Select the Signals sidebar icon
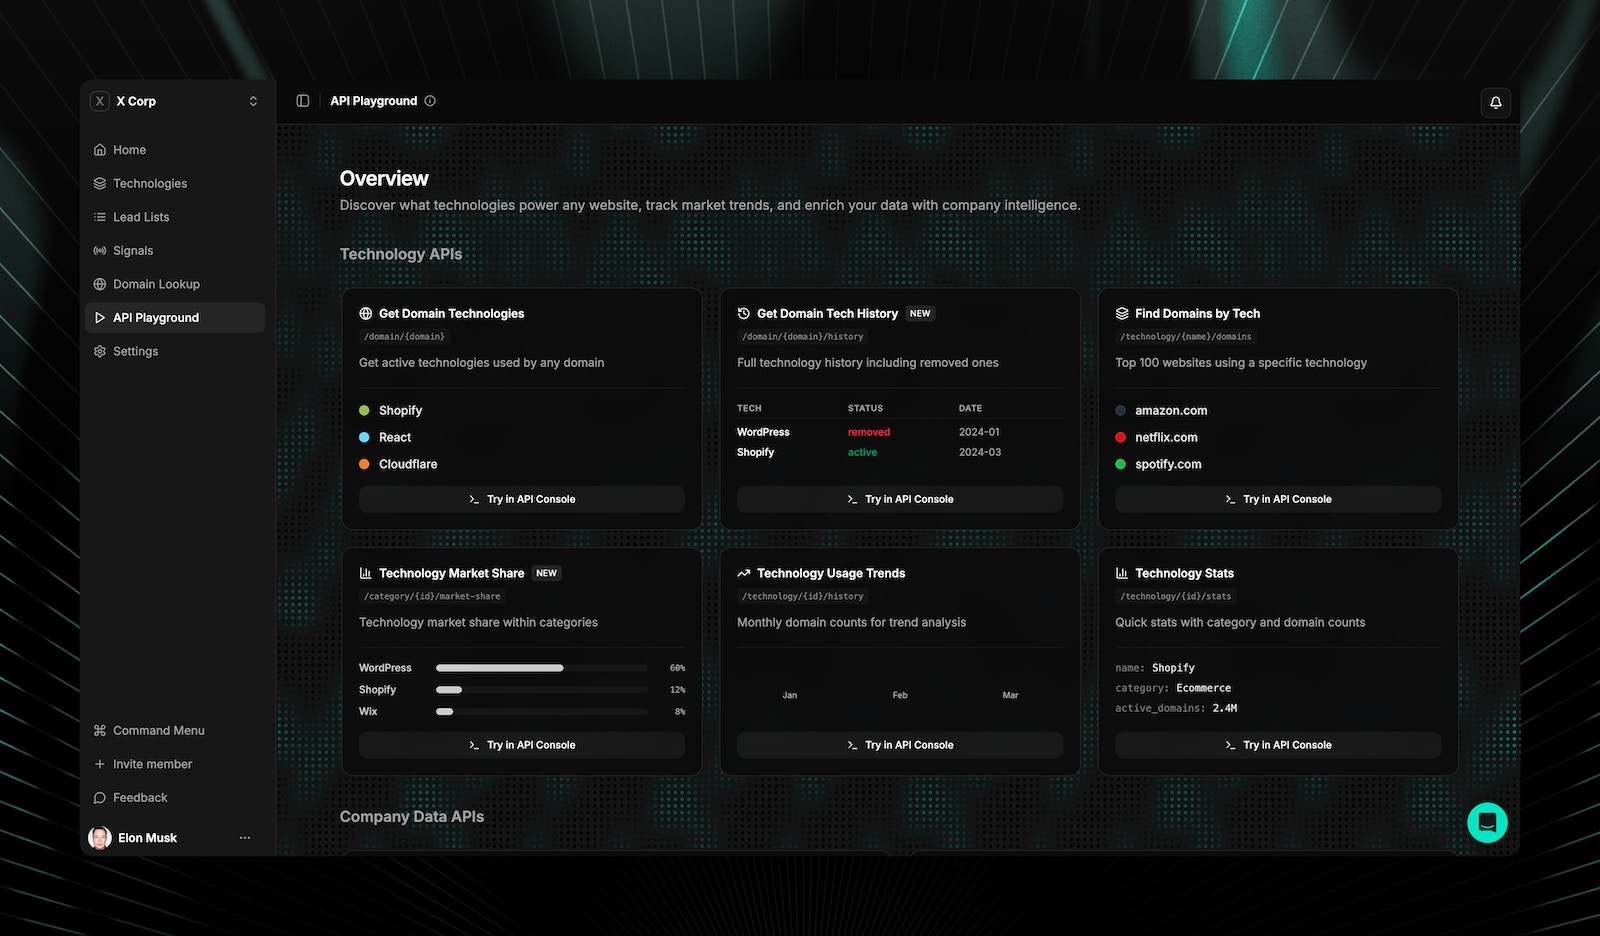 (x=99, y=250)
